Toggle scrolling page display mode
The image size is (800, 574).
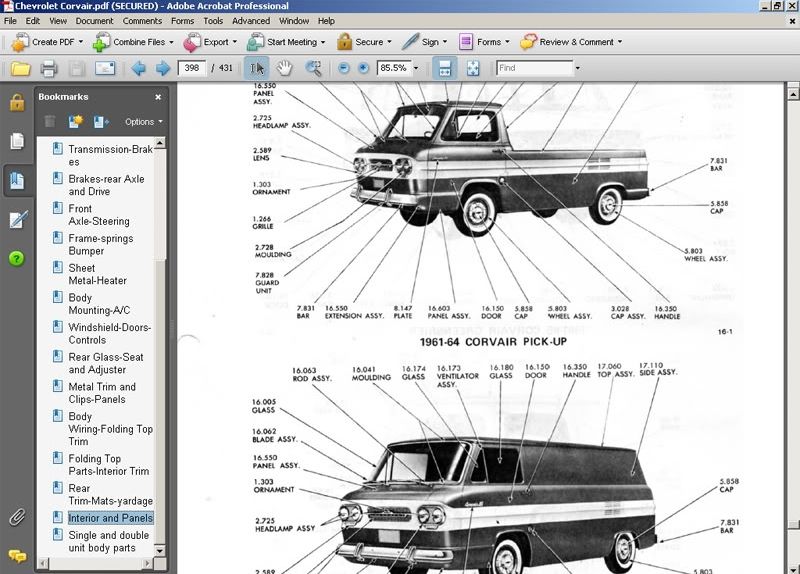445,69
